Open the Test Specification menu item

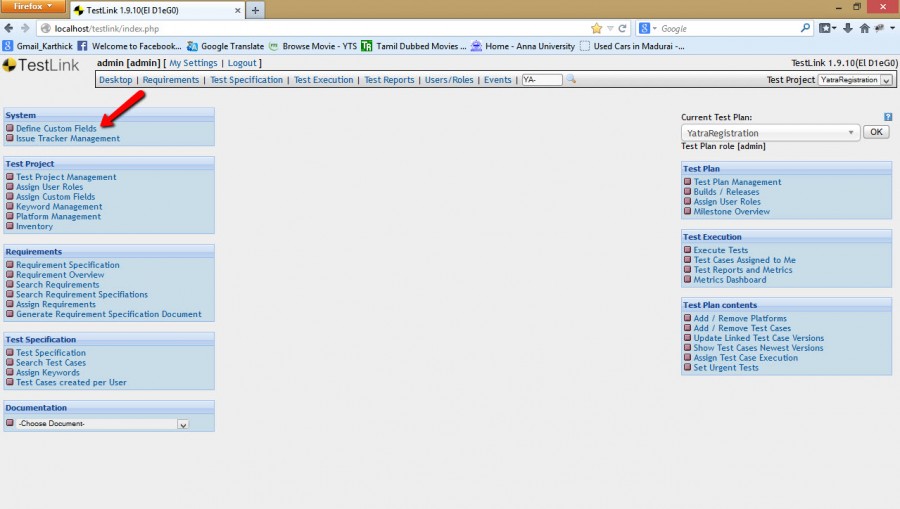(x=246, y=80)
